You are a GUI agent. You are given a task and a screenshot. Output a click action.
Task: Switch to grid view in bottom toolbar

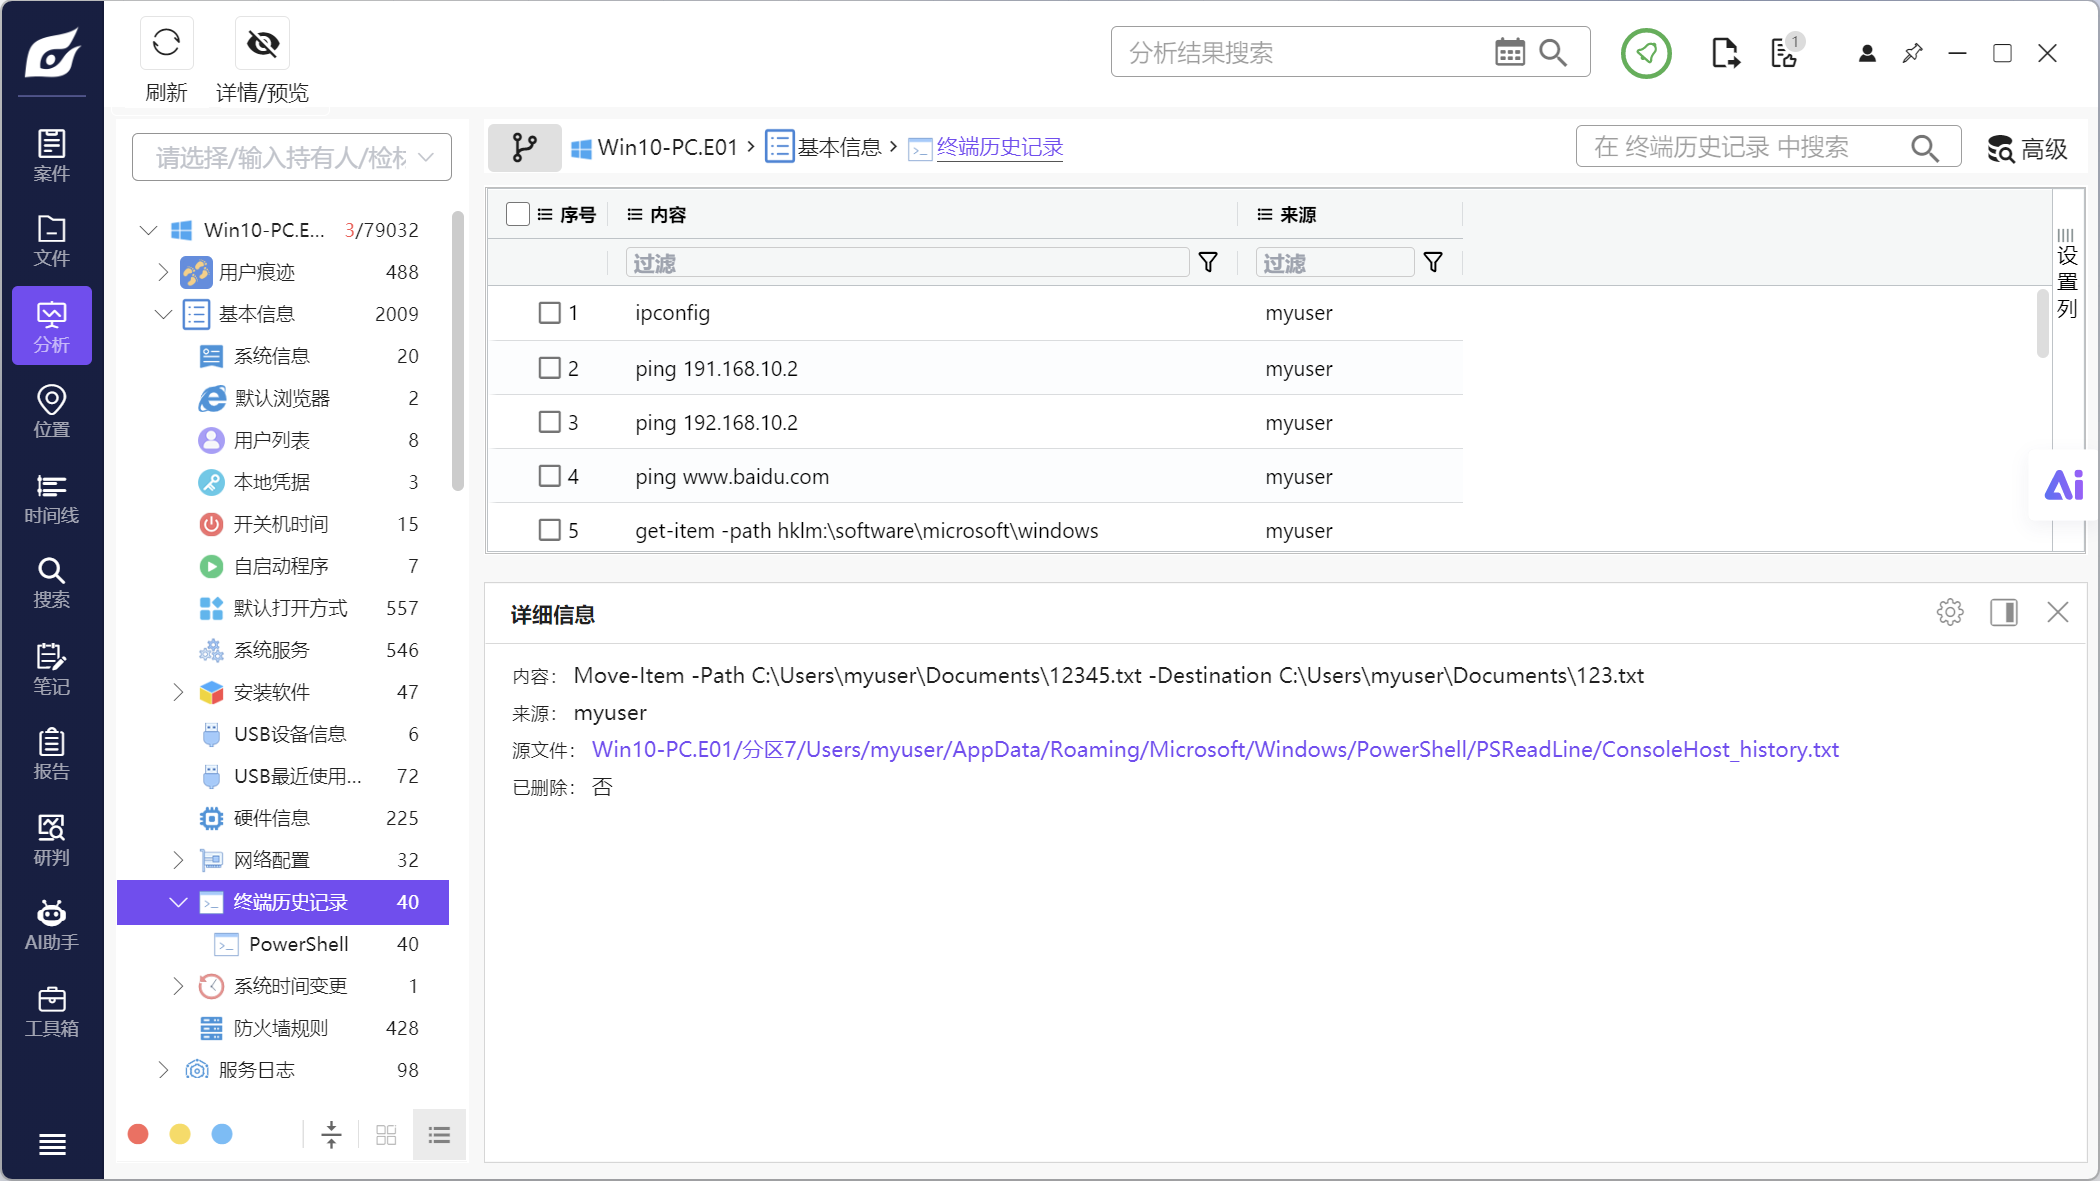[386, 1135]
